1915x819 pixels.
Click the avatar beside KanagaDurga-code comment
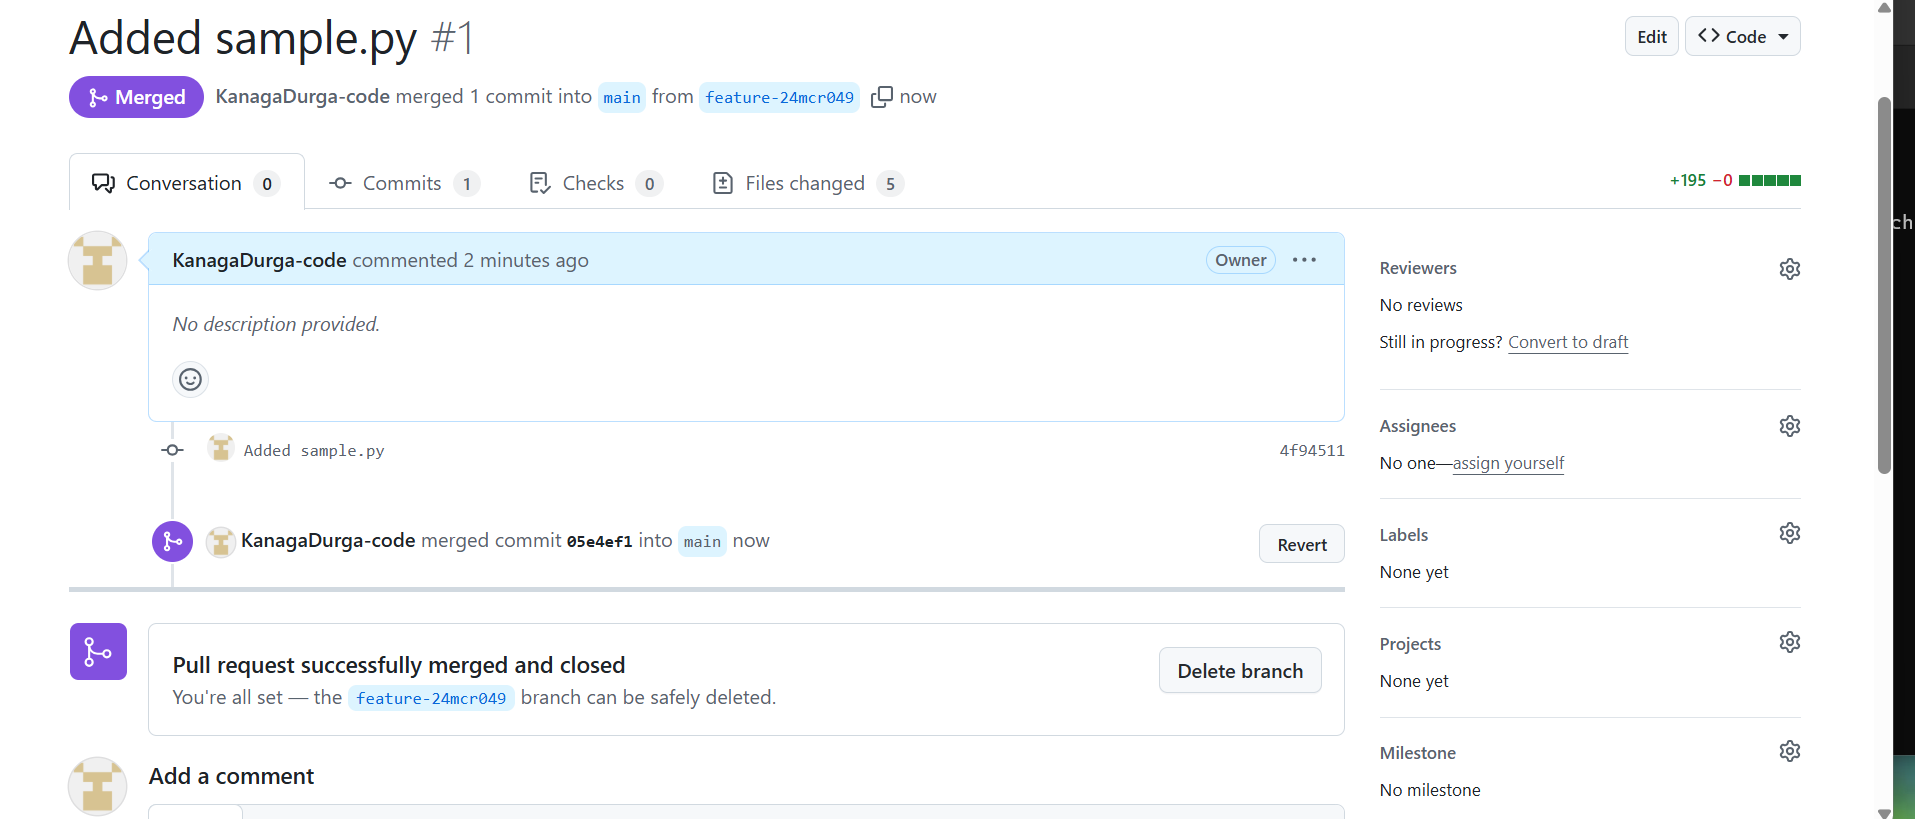(x=97, y=261)
